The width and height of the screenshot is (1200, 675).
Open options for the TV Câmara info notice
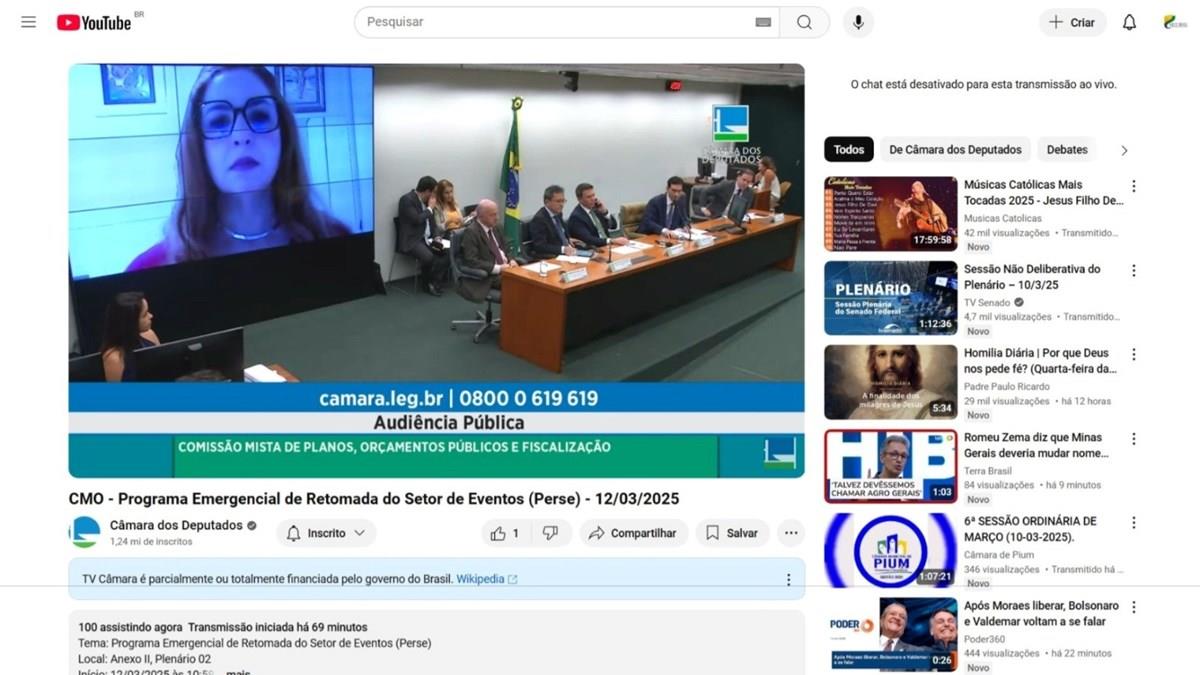788,579
